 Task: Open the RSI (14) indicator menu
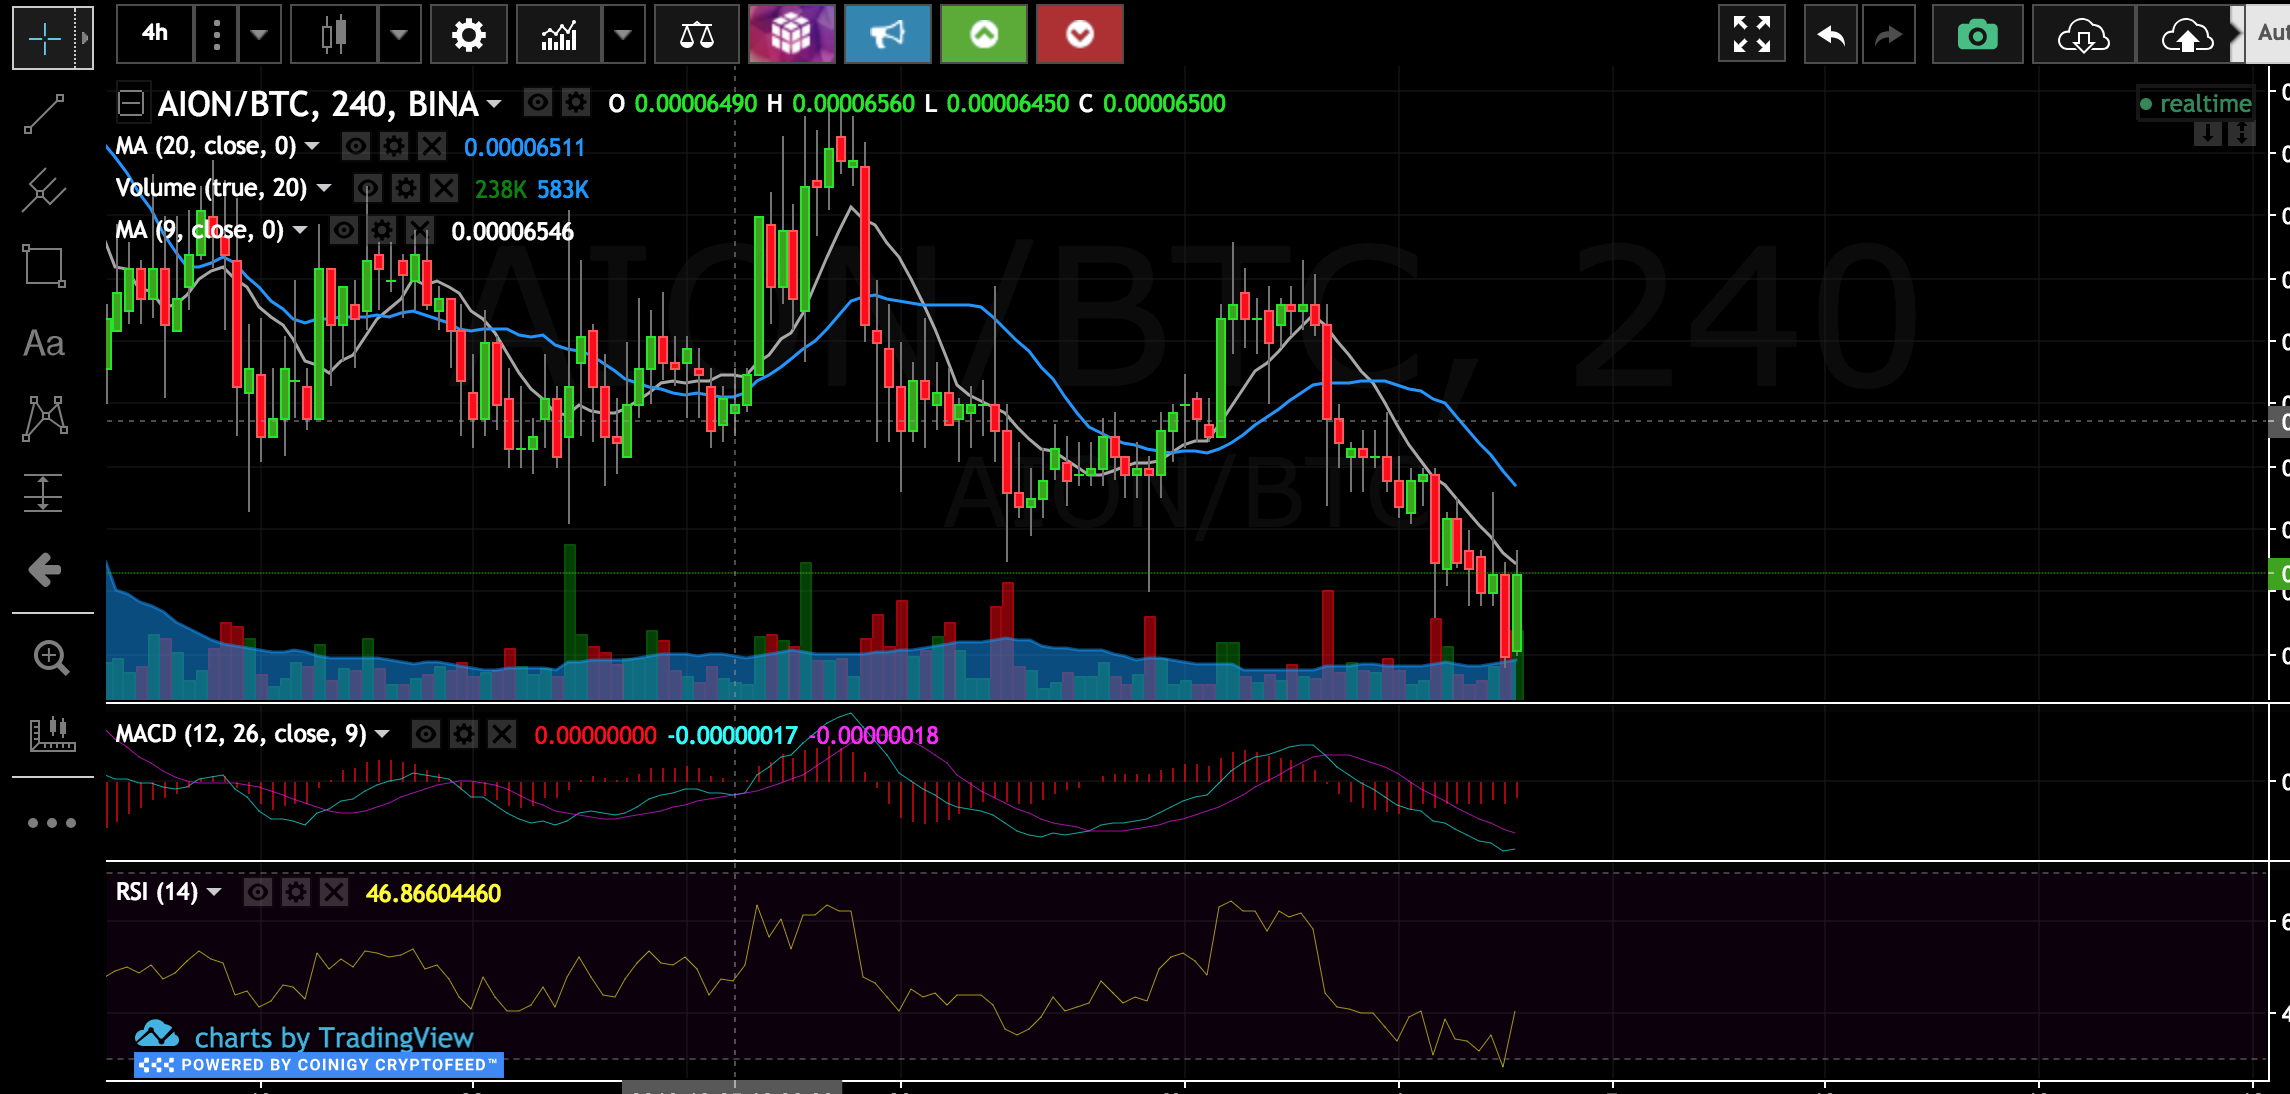click(214, 892)
